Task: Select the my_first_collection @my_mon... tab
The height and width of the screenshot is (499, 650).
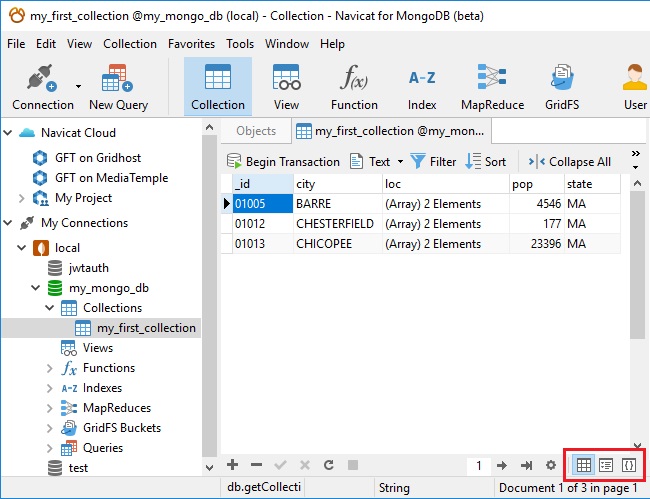Action: [x=391, y=131]
